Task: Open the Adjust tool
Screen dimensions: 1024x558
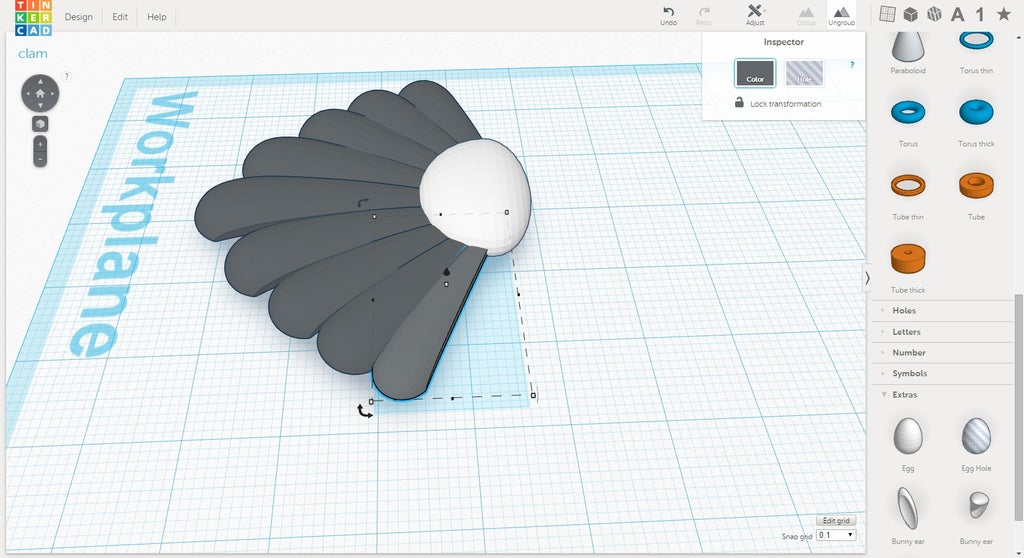Action: [755, 15]
